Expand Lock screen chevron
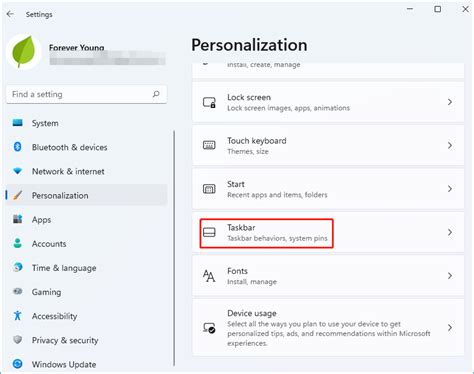 click(x=450, y=102)
